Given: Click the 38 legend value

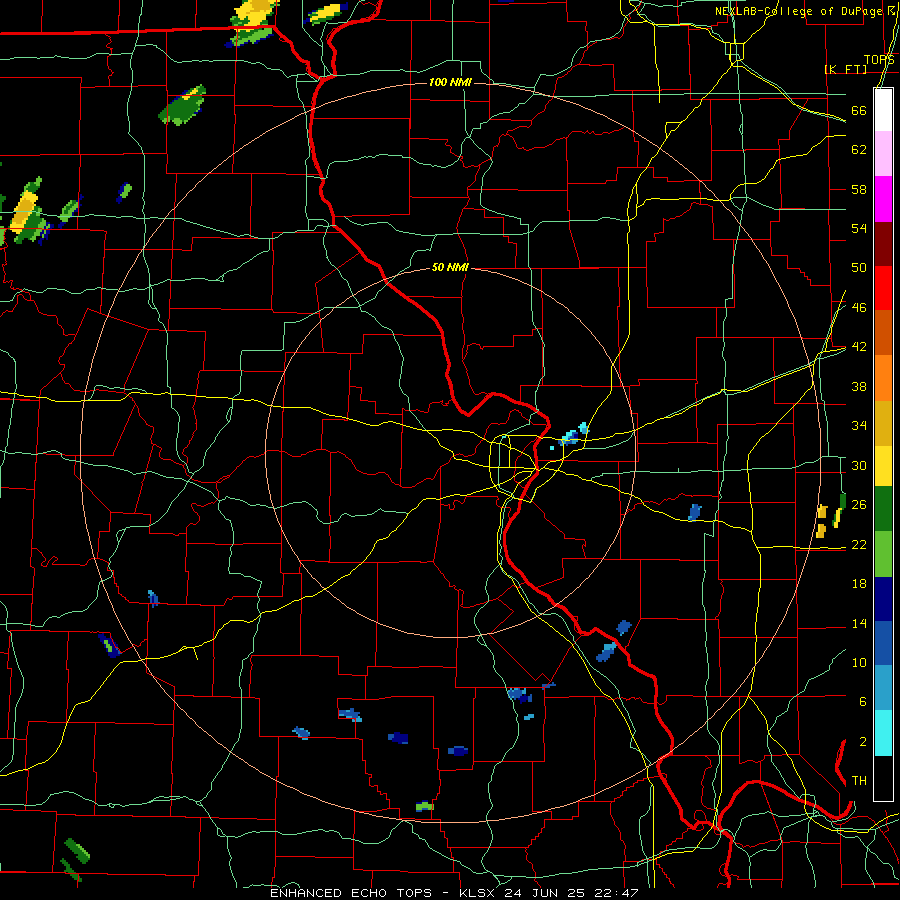Looking at the screenshot, I should pos(859,386).
